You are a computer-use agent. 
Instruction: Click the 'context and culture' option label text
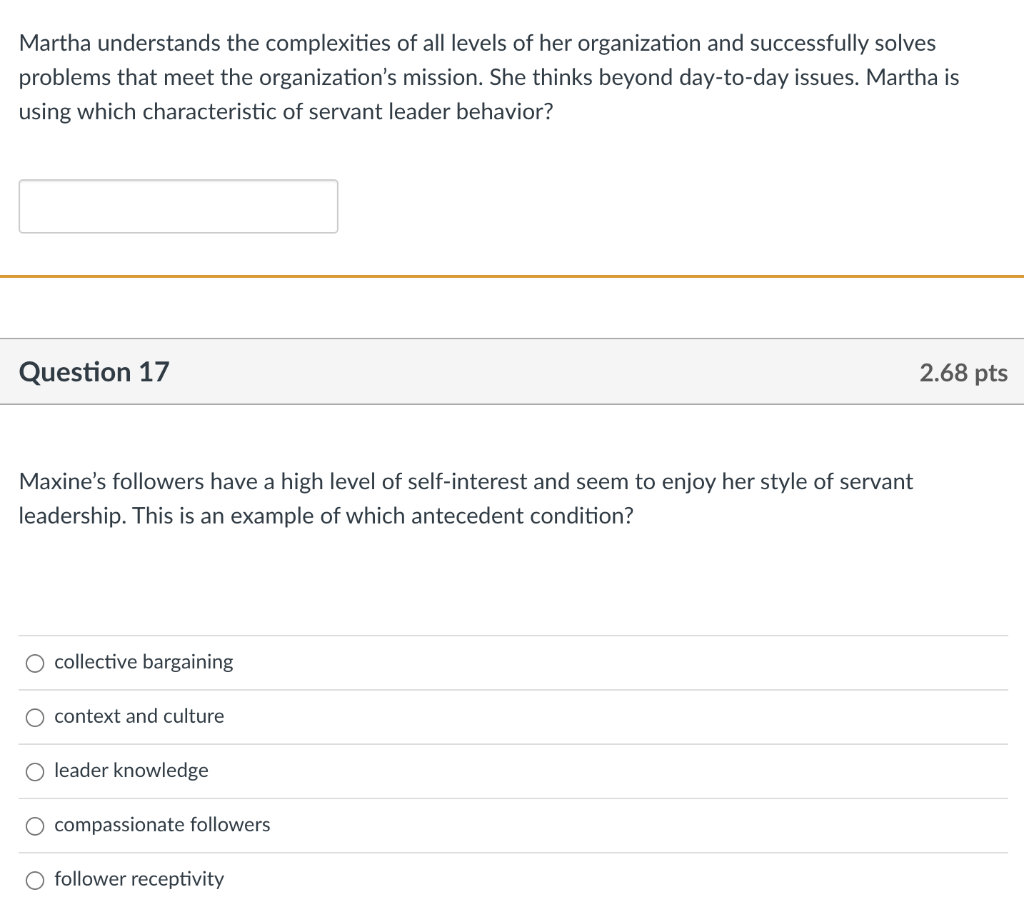[139, 716]
